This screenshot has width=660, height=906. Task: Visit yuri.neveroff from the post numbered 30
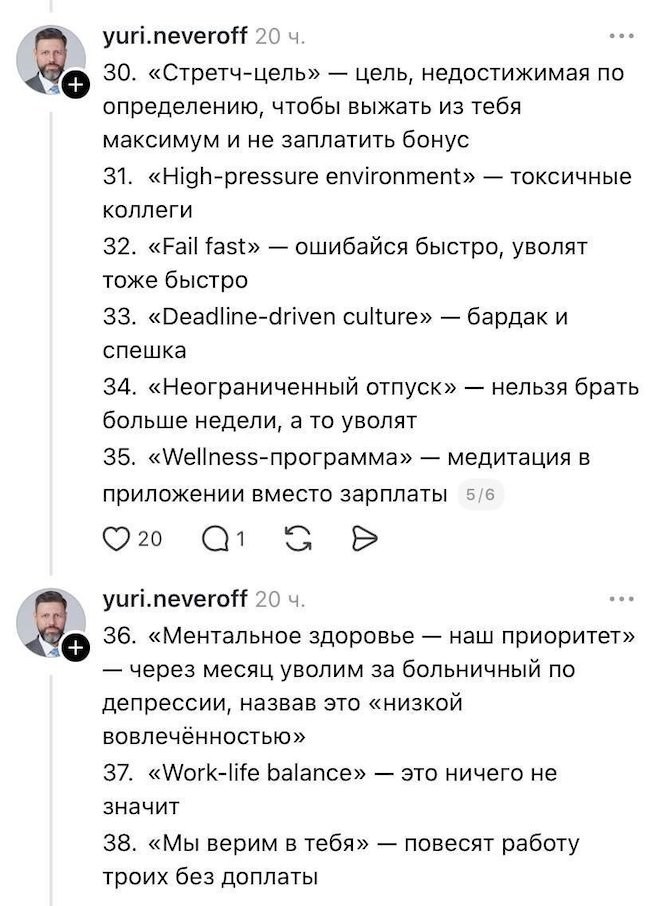point(175,36)
